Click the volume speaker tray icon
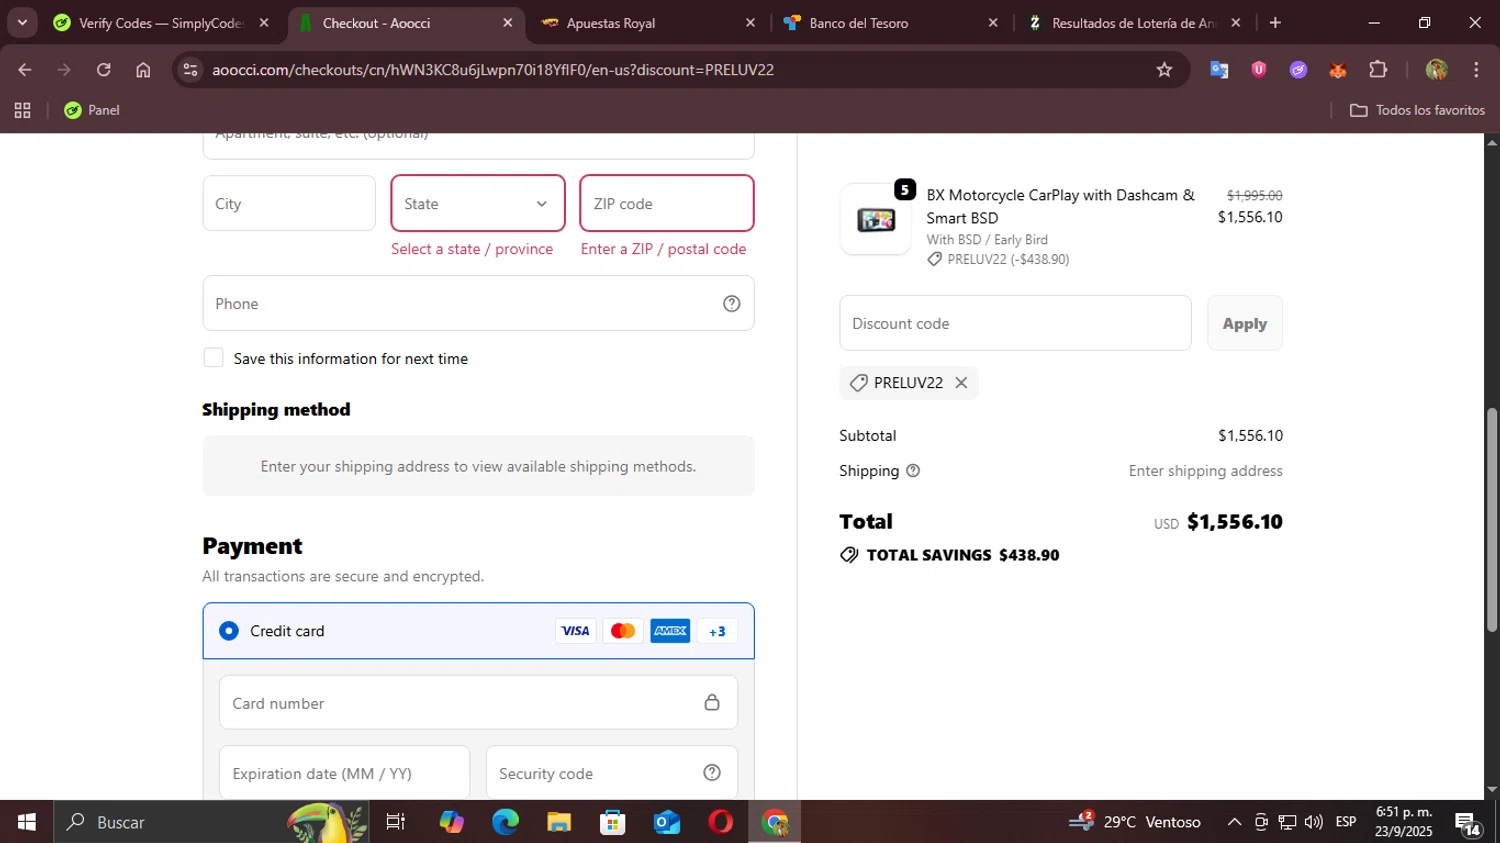This screenshot has height=843, width=1500. (x=1314, y=822)
